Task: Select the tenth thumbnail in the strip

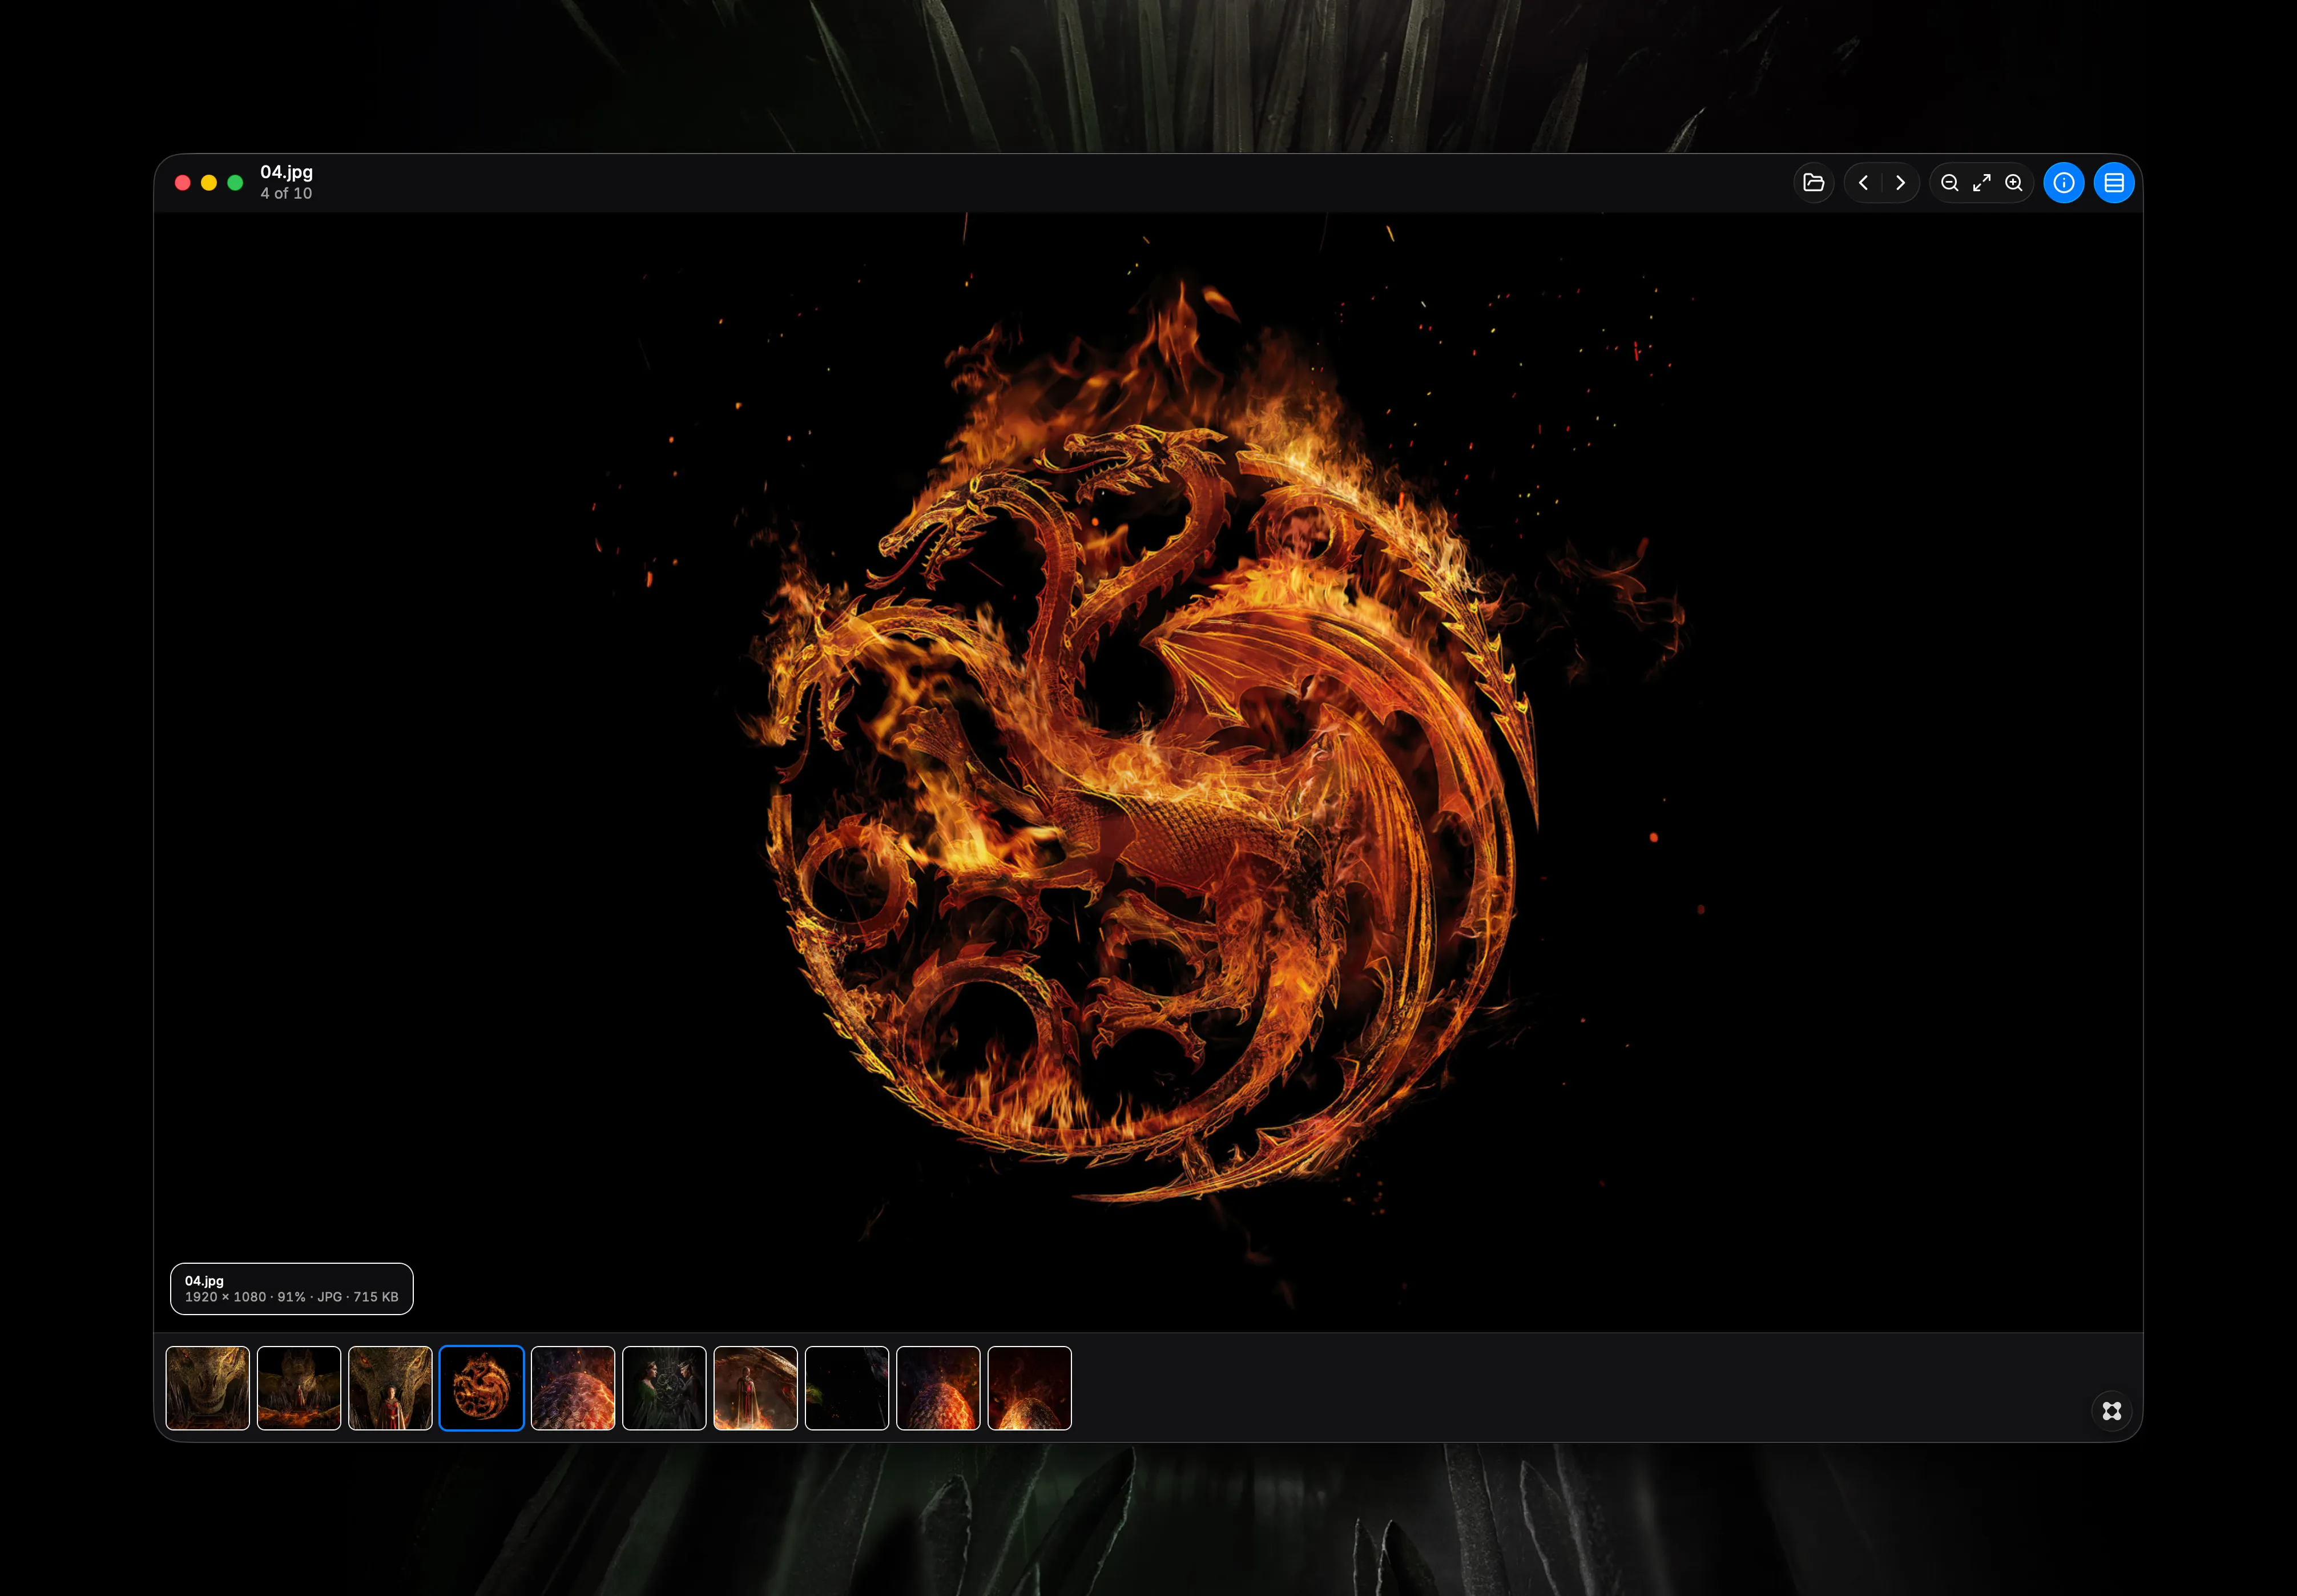Action: click(1030, 1388)
